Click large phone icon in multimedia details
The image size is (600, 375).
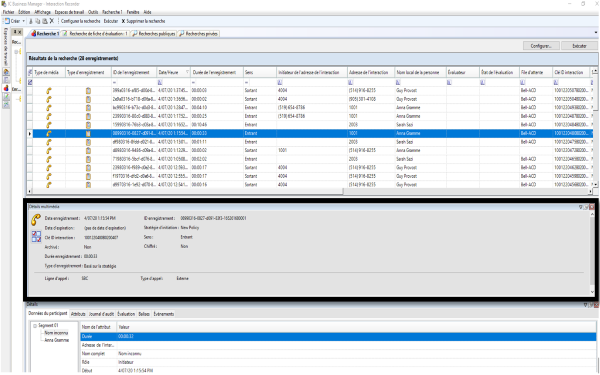point(36,220)
